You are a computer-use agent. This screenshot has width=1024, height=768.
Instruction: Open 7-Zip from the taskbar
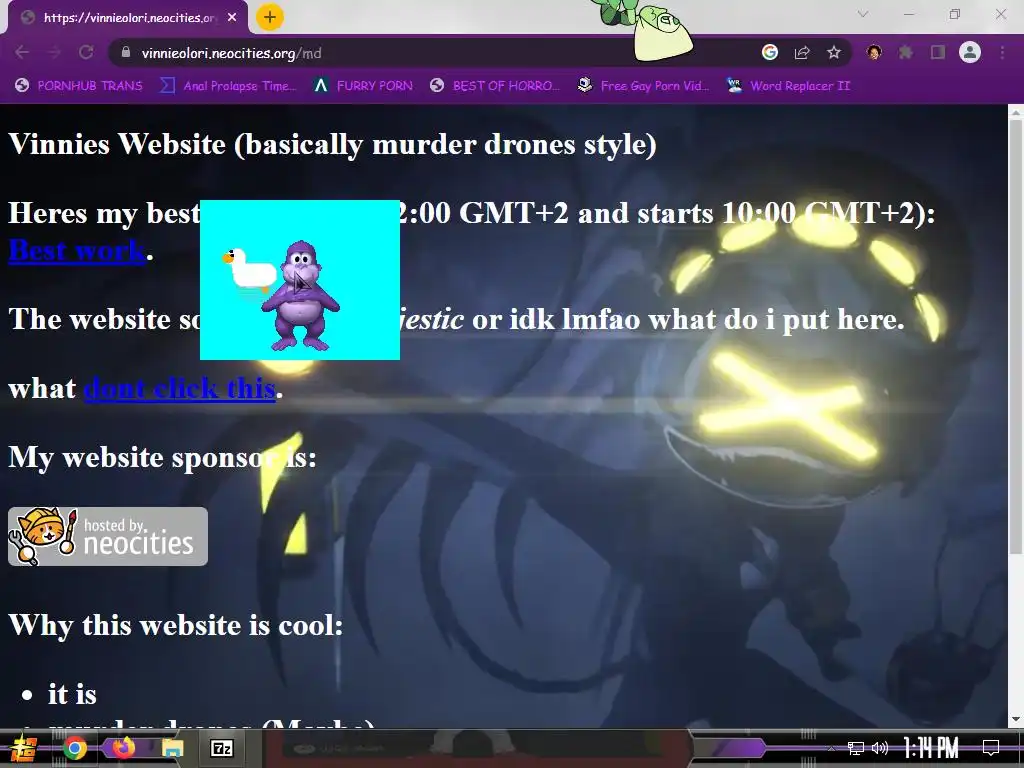[x=221, y=748]
